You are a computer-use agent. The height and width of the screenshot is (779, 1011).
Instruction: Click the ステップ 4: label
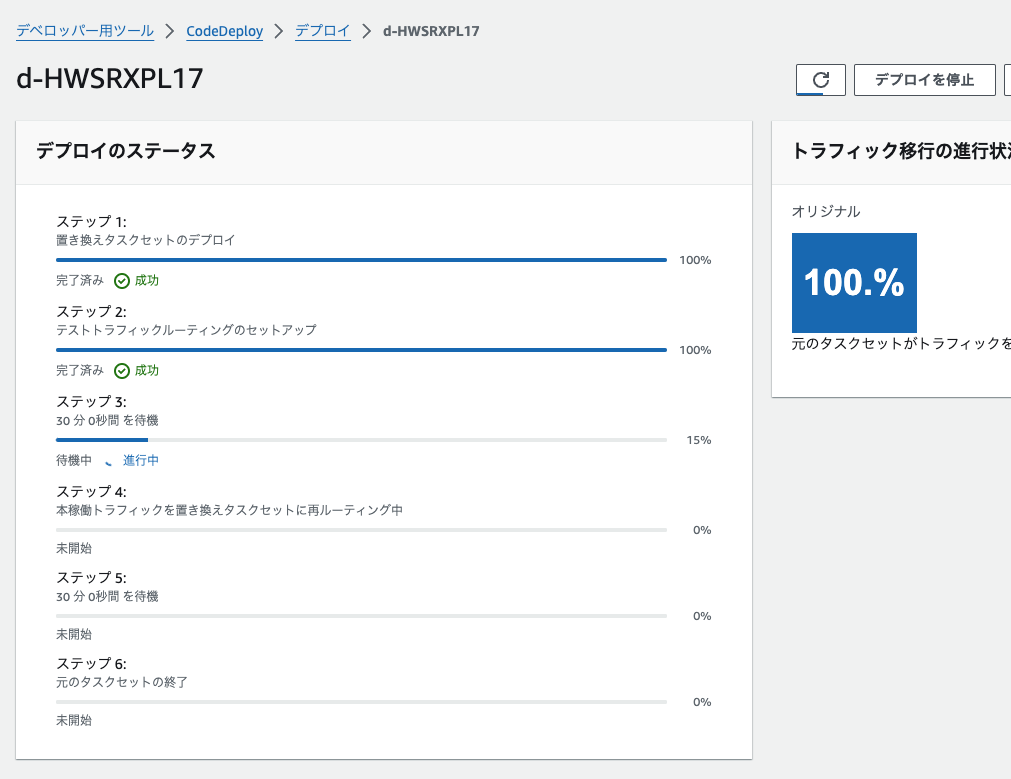click(92, 492)
